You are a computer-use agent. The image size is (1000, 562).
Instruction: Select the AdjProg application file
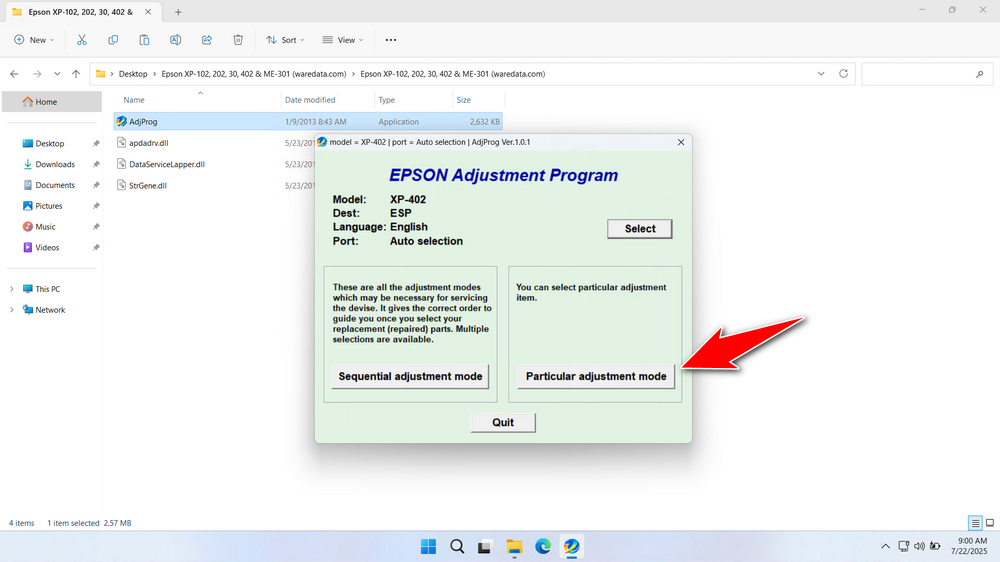point(308,121)
